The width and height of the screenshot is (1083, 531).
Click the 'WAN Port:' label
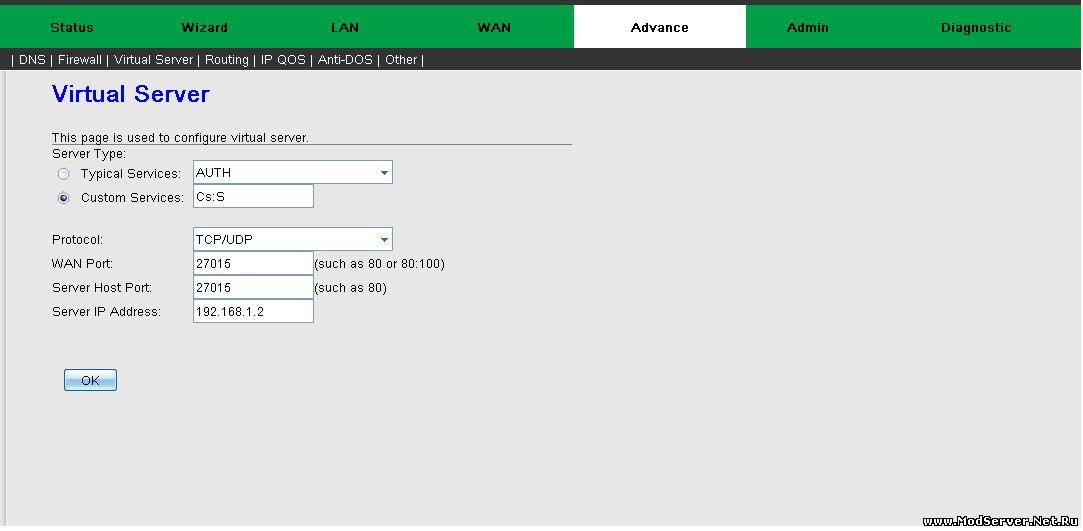82,263
